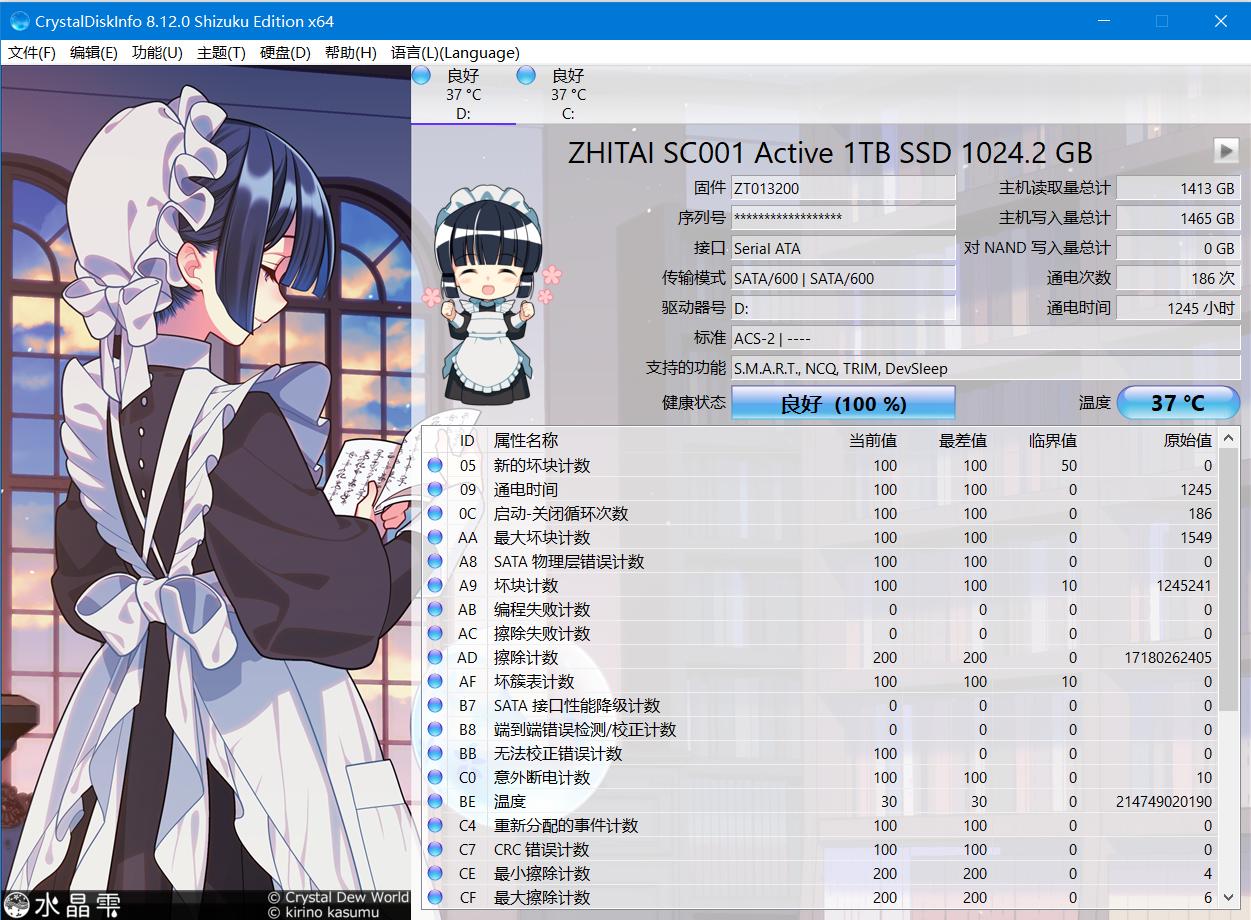Click status orb for A9 坏块计数
Screen dimensions: 1251x920
click(435, 585)
